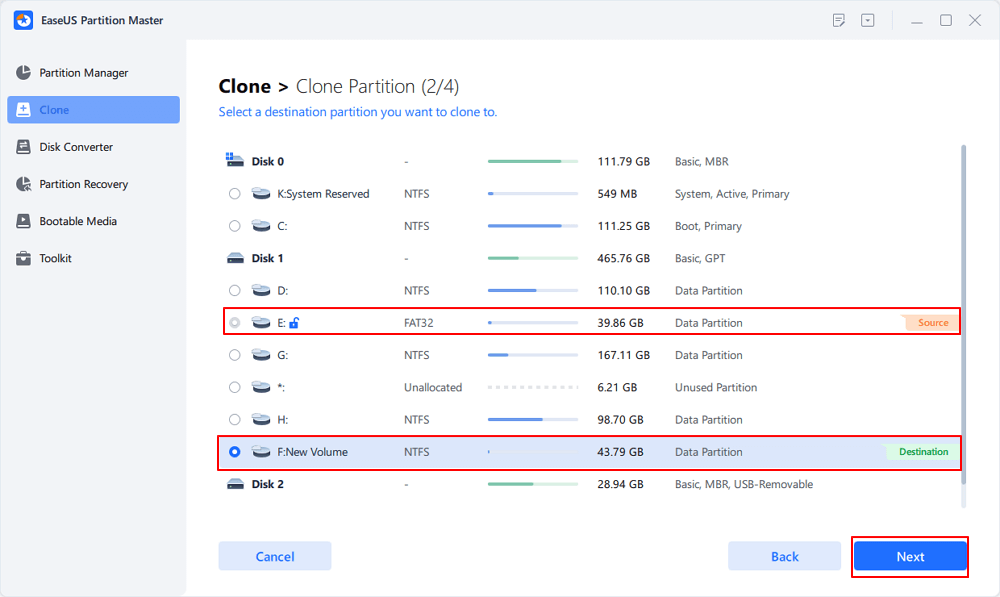
Task: Click the Disk Converter sidebar icon
Action: (24, 147)
